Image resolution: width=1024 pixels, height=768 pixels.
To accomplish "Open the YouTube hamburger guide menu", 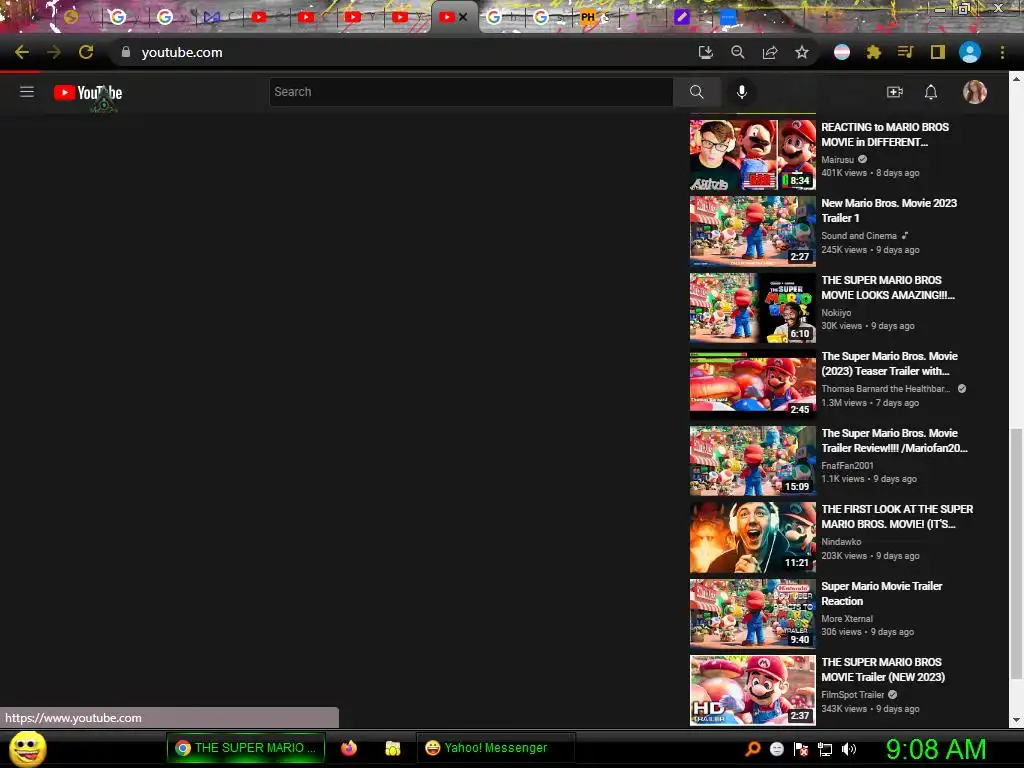I will (27, 92).
